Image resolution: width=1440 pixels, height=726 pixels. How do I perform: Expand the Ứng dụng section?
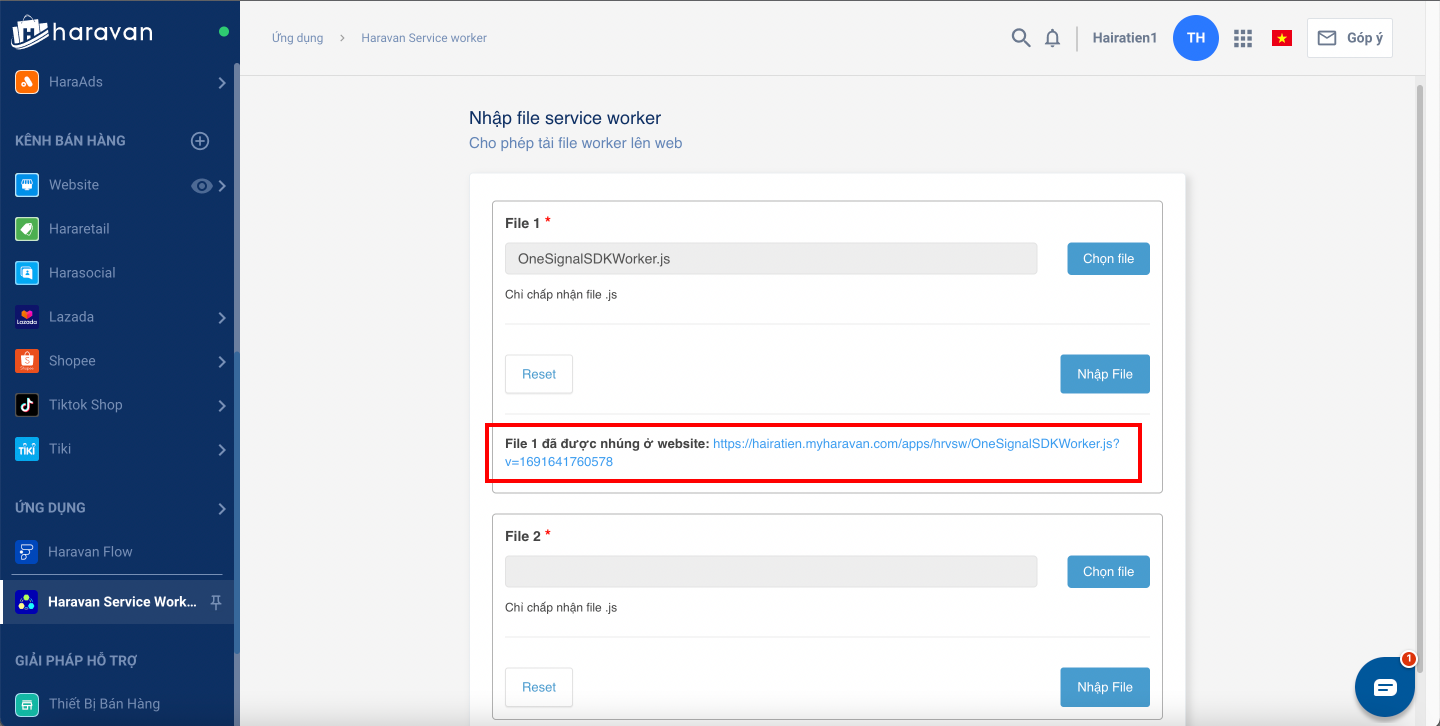tap(221, 509)
